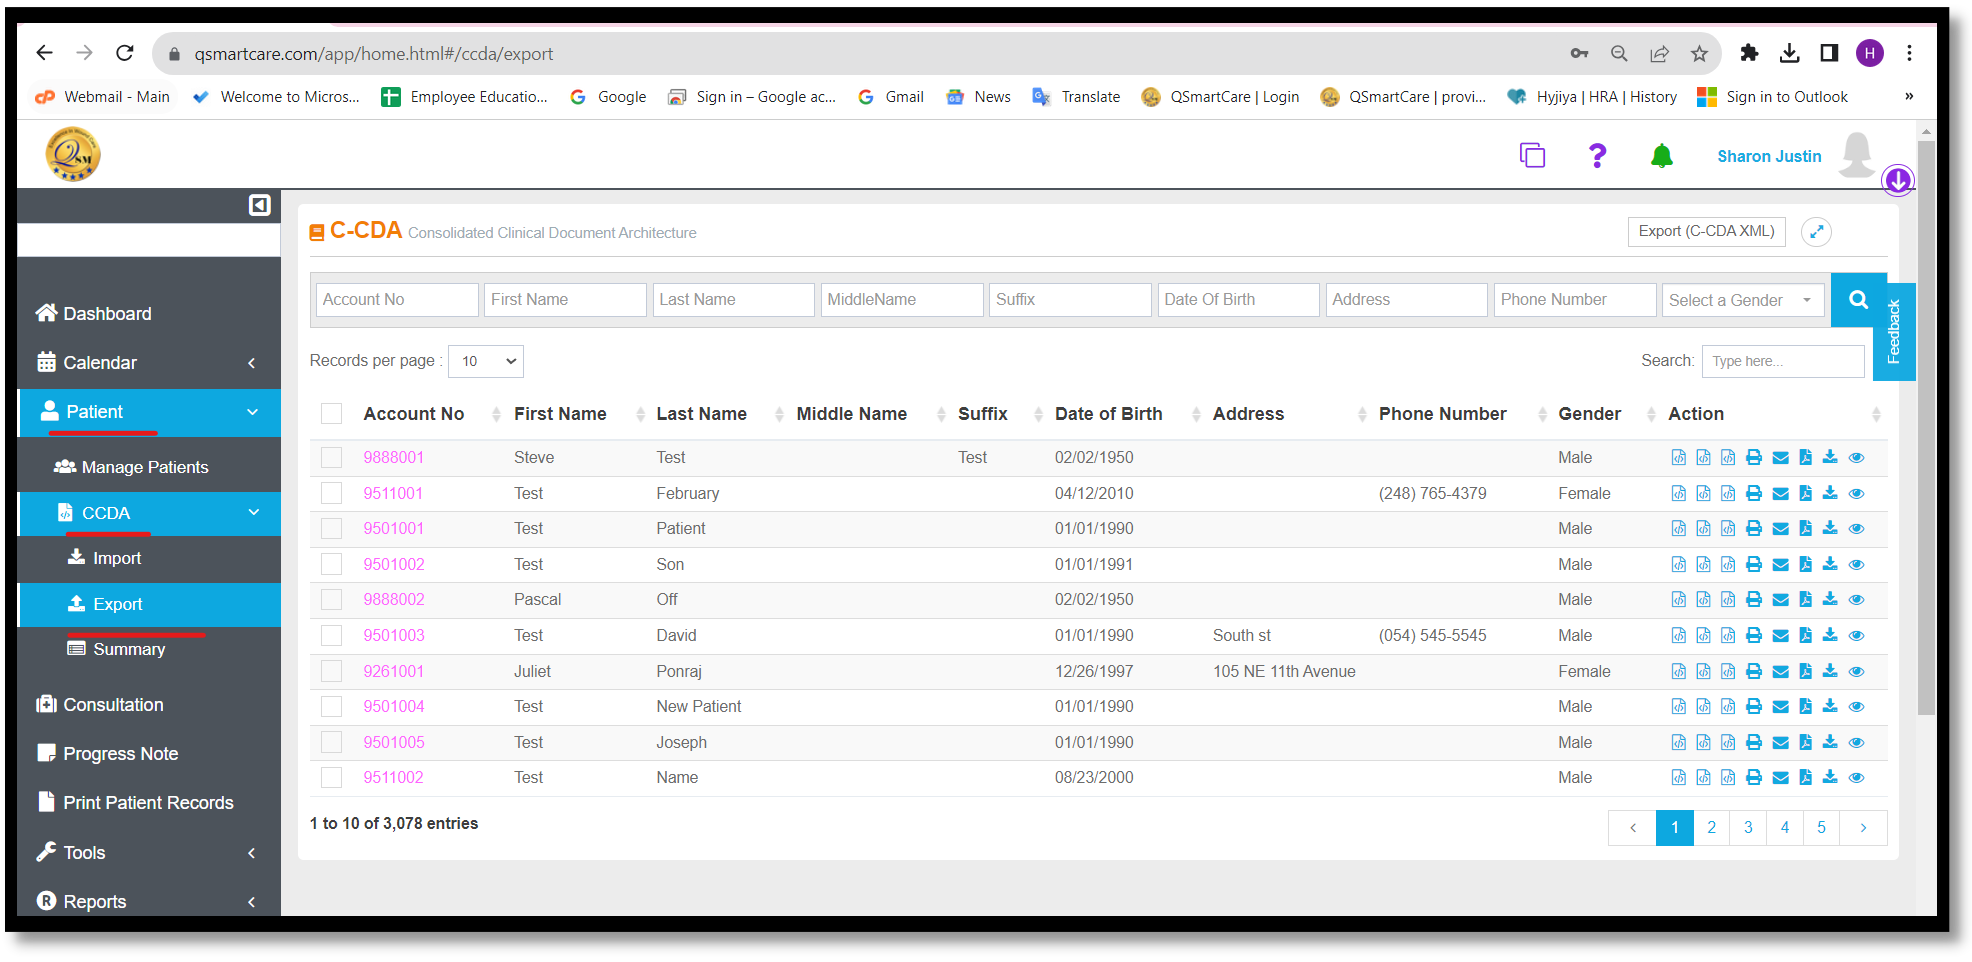The height and width of the screenshot is (962, 1972).
Task: Go to Dashboard in sidebar
Action: pos(107,314)
